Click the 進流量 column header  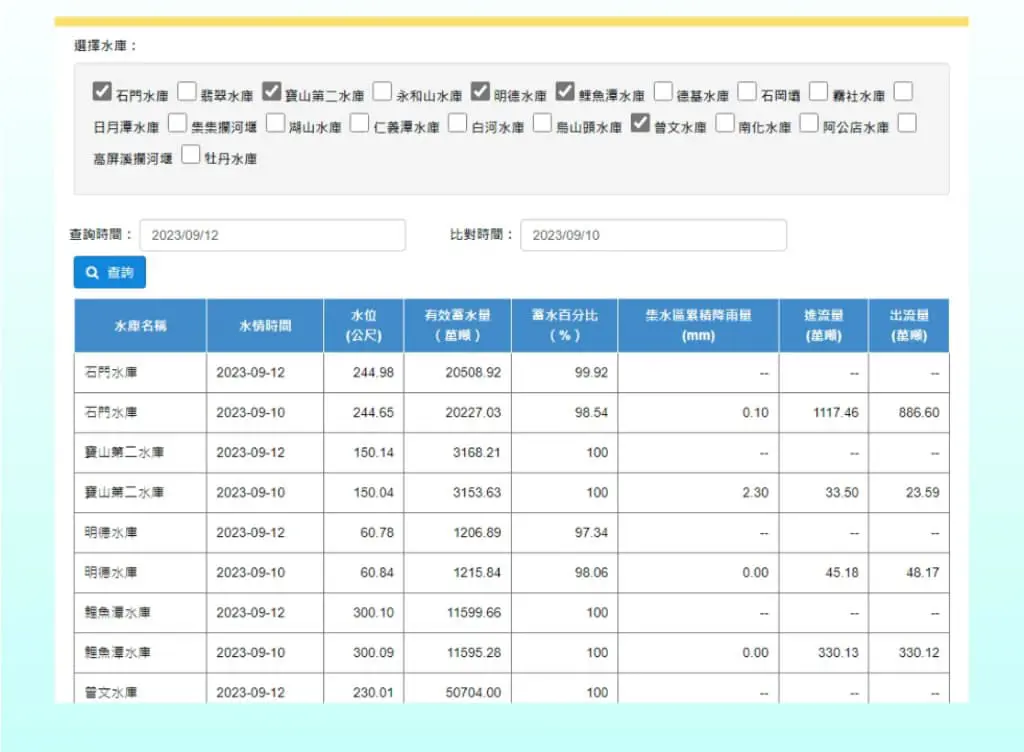point(824,326)
